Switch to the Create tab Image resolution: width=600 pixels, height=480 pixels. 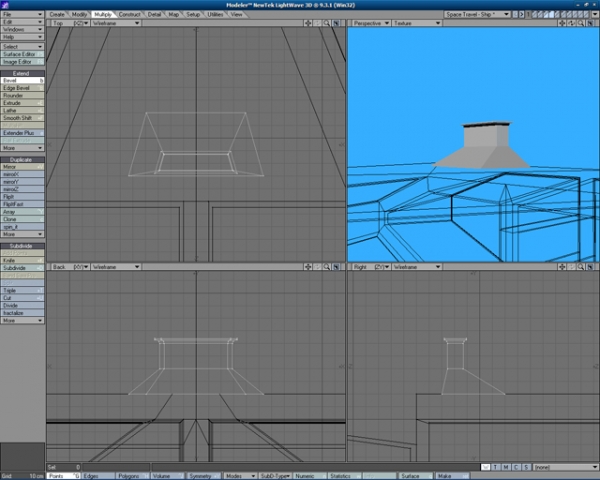(x=57, y=14)
